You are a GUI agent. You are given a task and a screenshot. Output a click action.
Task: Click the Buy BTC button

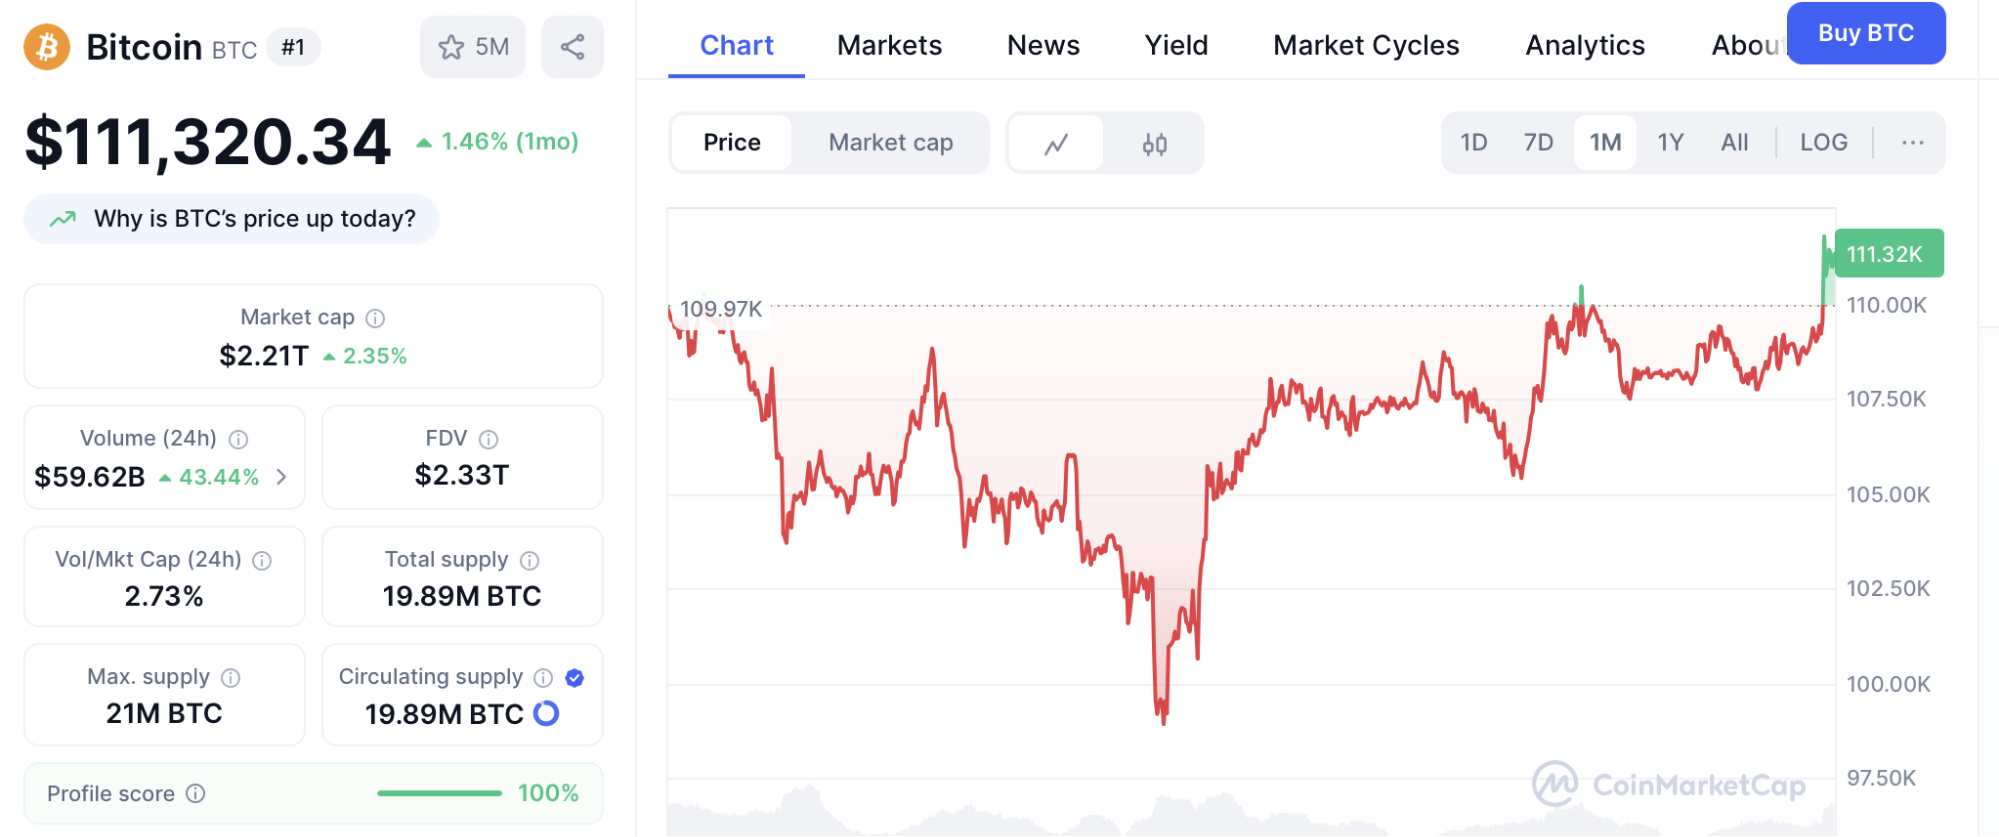(x=1865, y=32)
